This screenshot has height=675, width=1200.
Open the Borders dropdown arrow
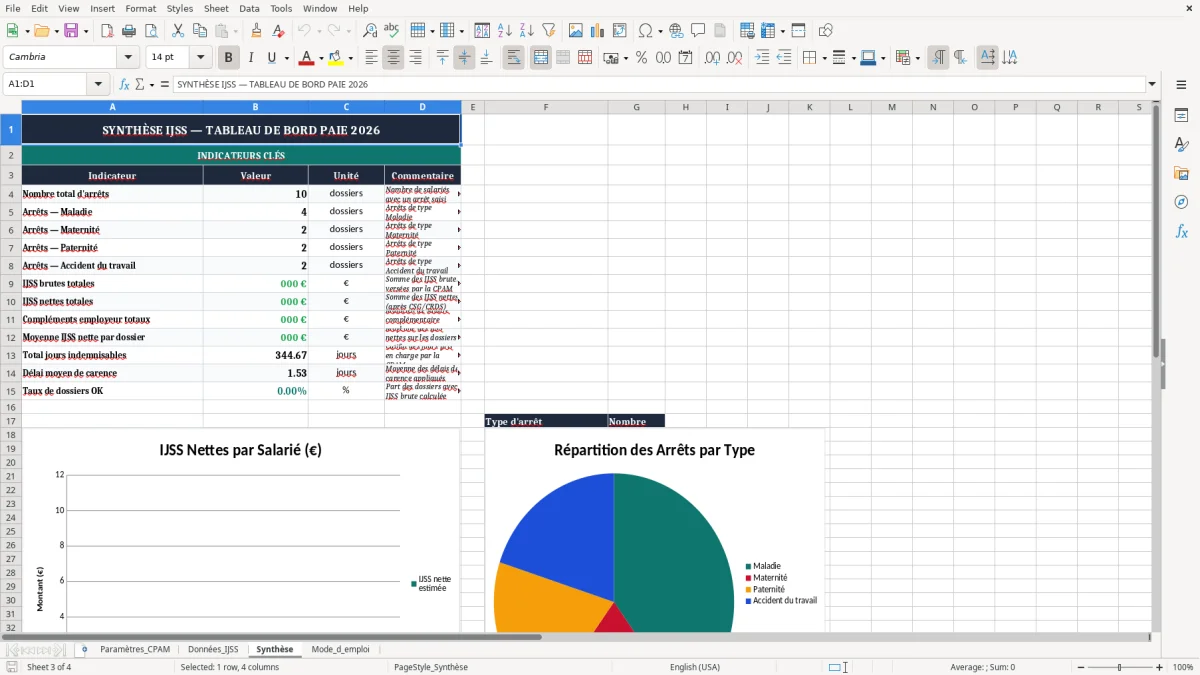[823, 58]
